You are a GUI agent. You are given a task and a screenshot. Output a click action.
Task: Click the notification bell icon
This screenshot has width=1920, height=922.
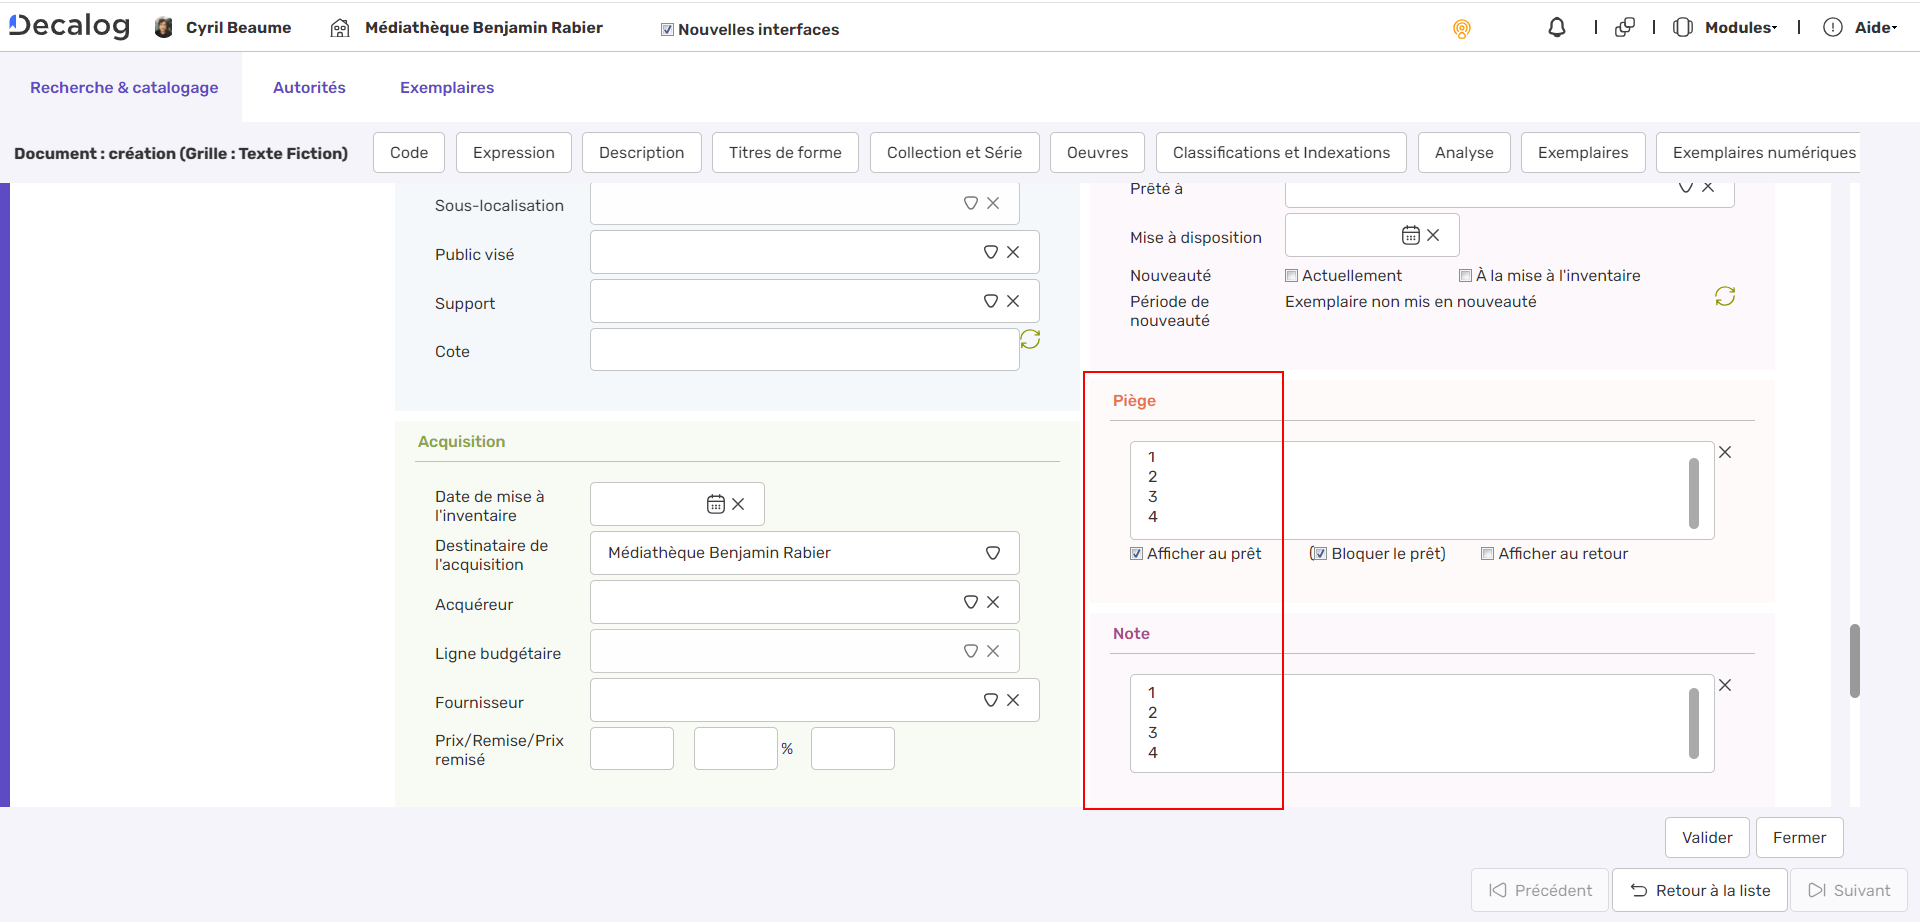(1556, 28)
